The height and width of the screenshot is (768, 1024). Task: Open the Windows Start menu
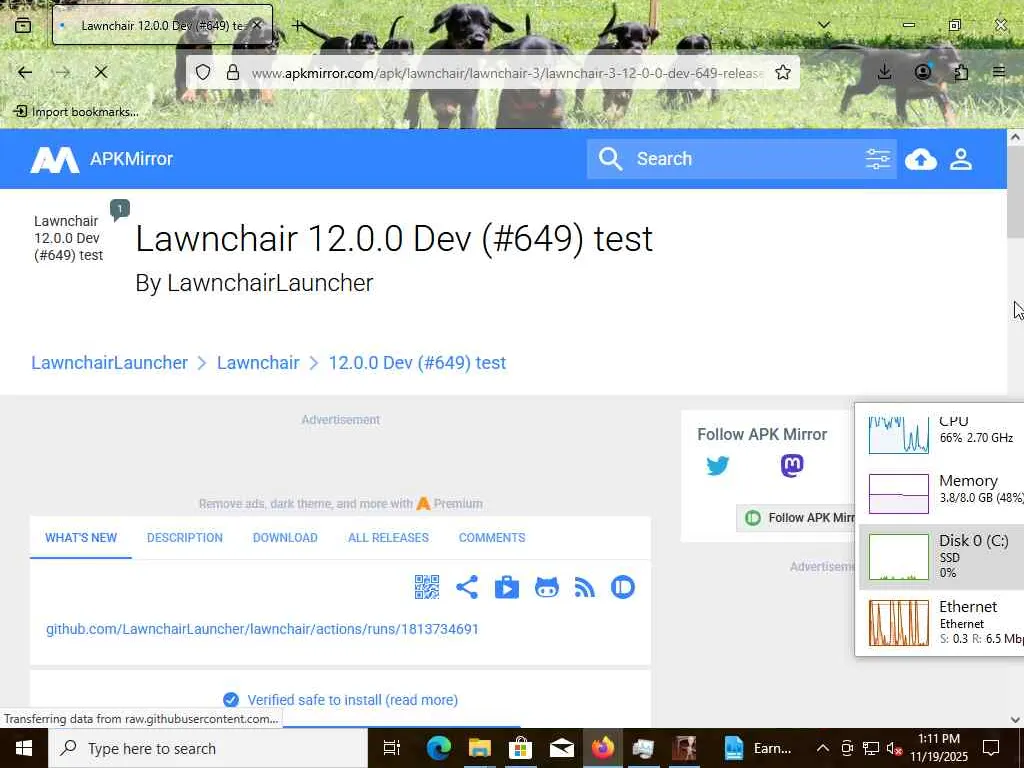24,748
